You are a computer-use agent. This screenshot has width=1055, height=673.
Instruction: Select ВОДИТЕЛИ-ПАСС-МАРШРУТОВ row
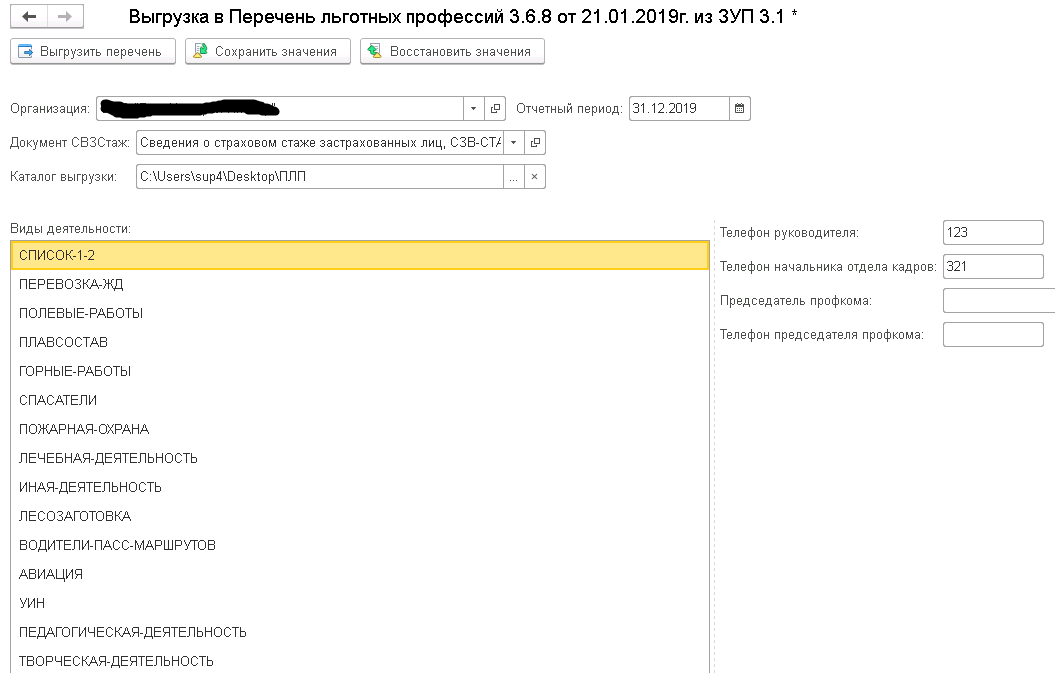click(360, 545)
